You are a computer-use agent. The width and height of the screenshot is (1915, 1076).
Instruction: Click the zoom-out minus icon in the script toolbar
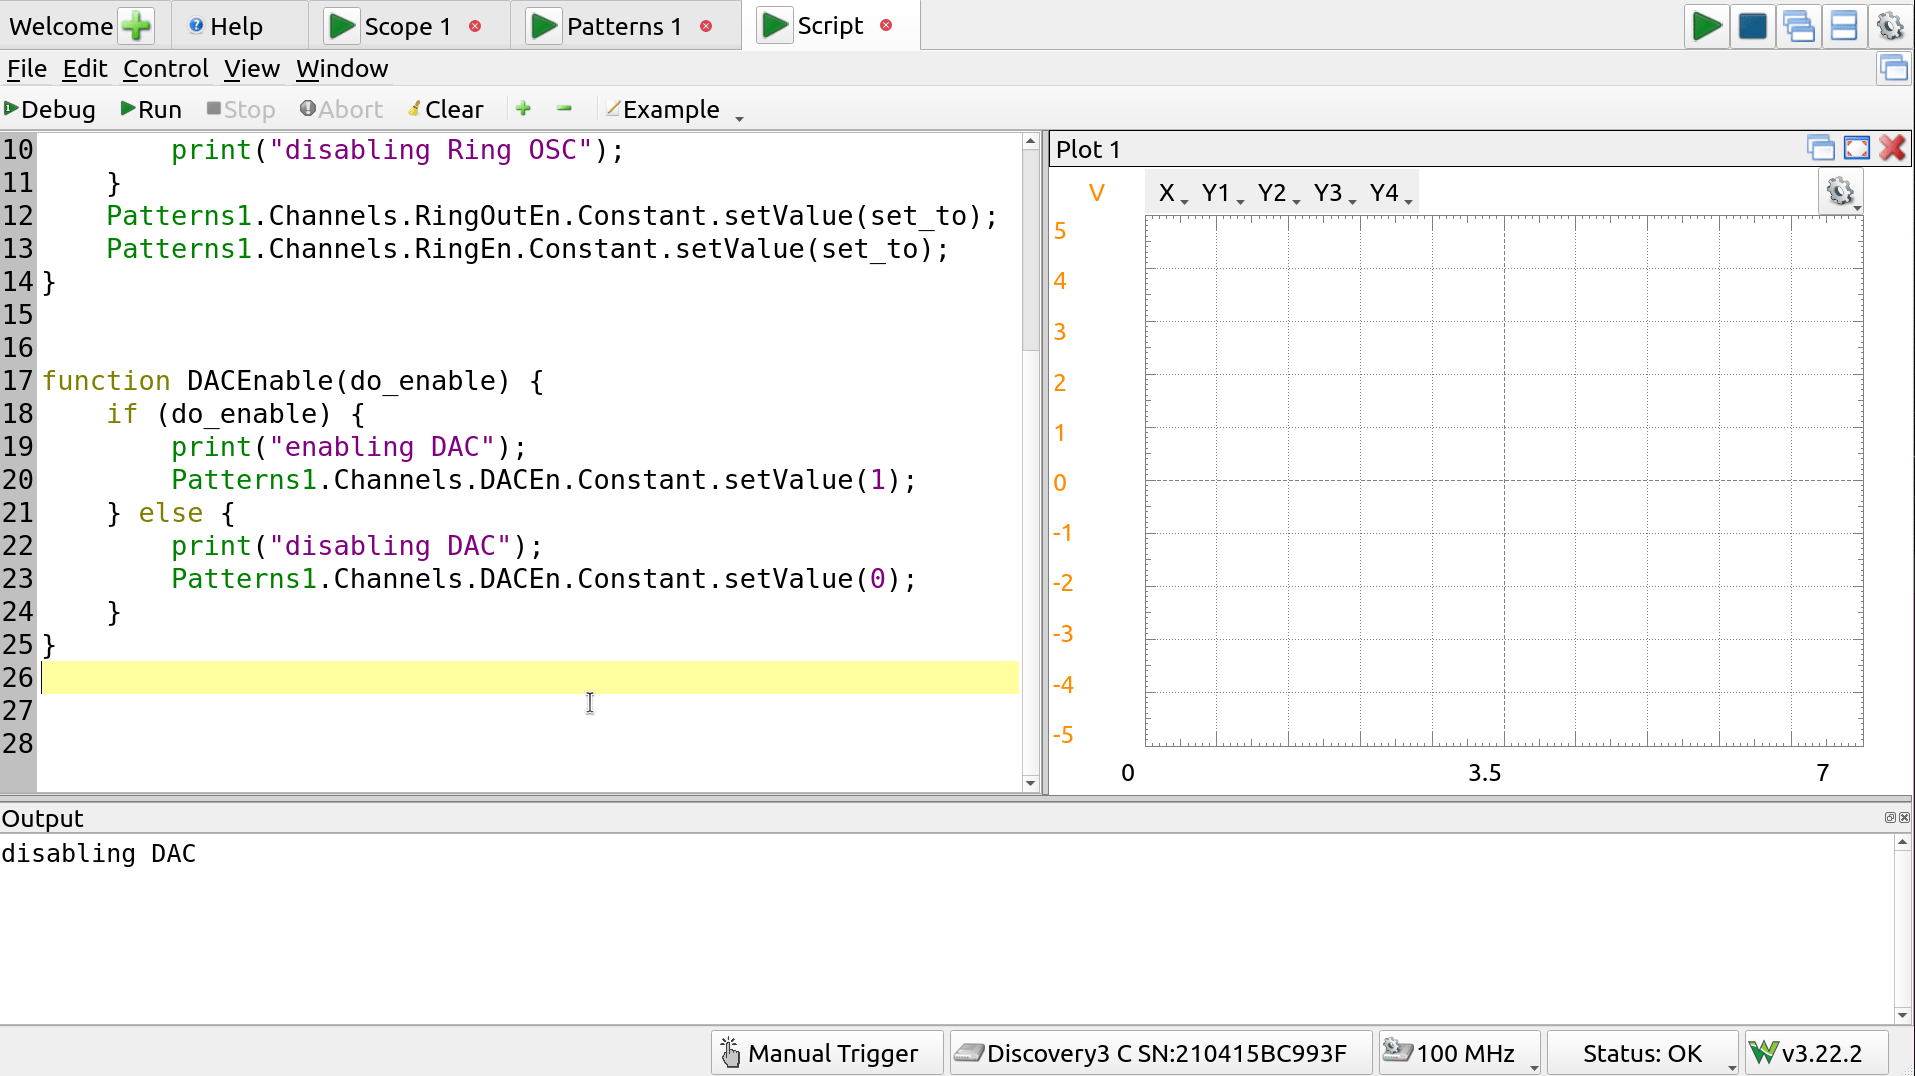click(564, 108)
